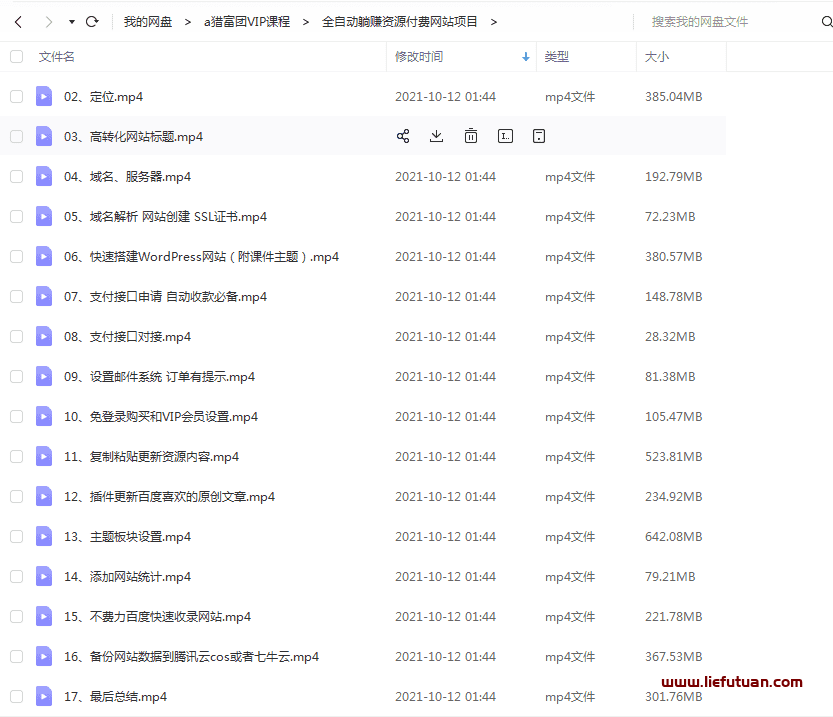Click video icon of 08、支付接口对接.mp4
The height and width of the screenshot is (717, 833).
[x=44, y=336]
